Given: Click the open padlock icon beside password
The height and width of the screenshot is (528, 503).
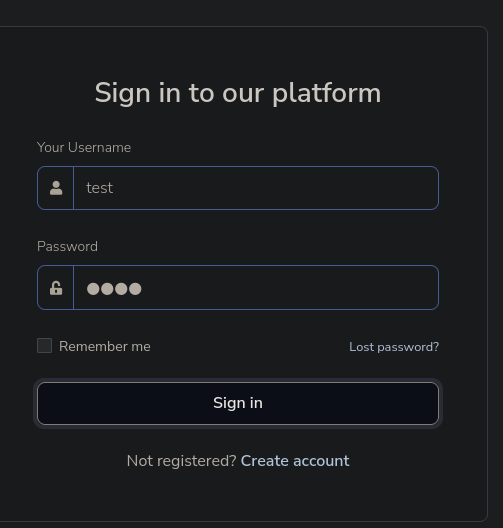Looking at the screenshot, I should click(x=56, y=288).
